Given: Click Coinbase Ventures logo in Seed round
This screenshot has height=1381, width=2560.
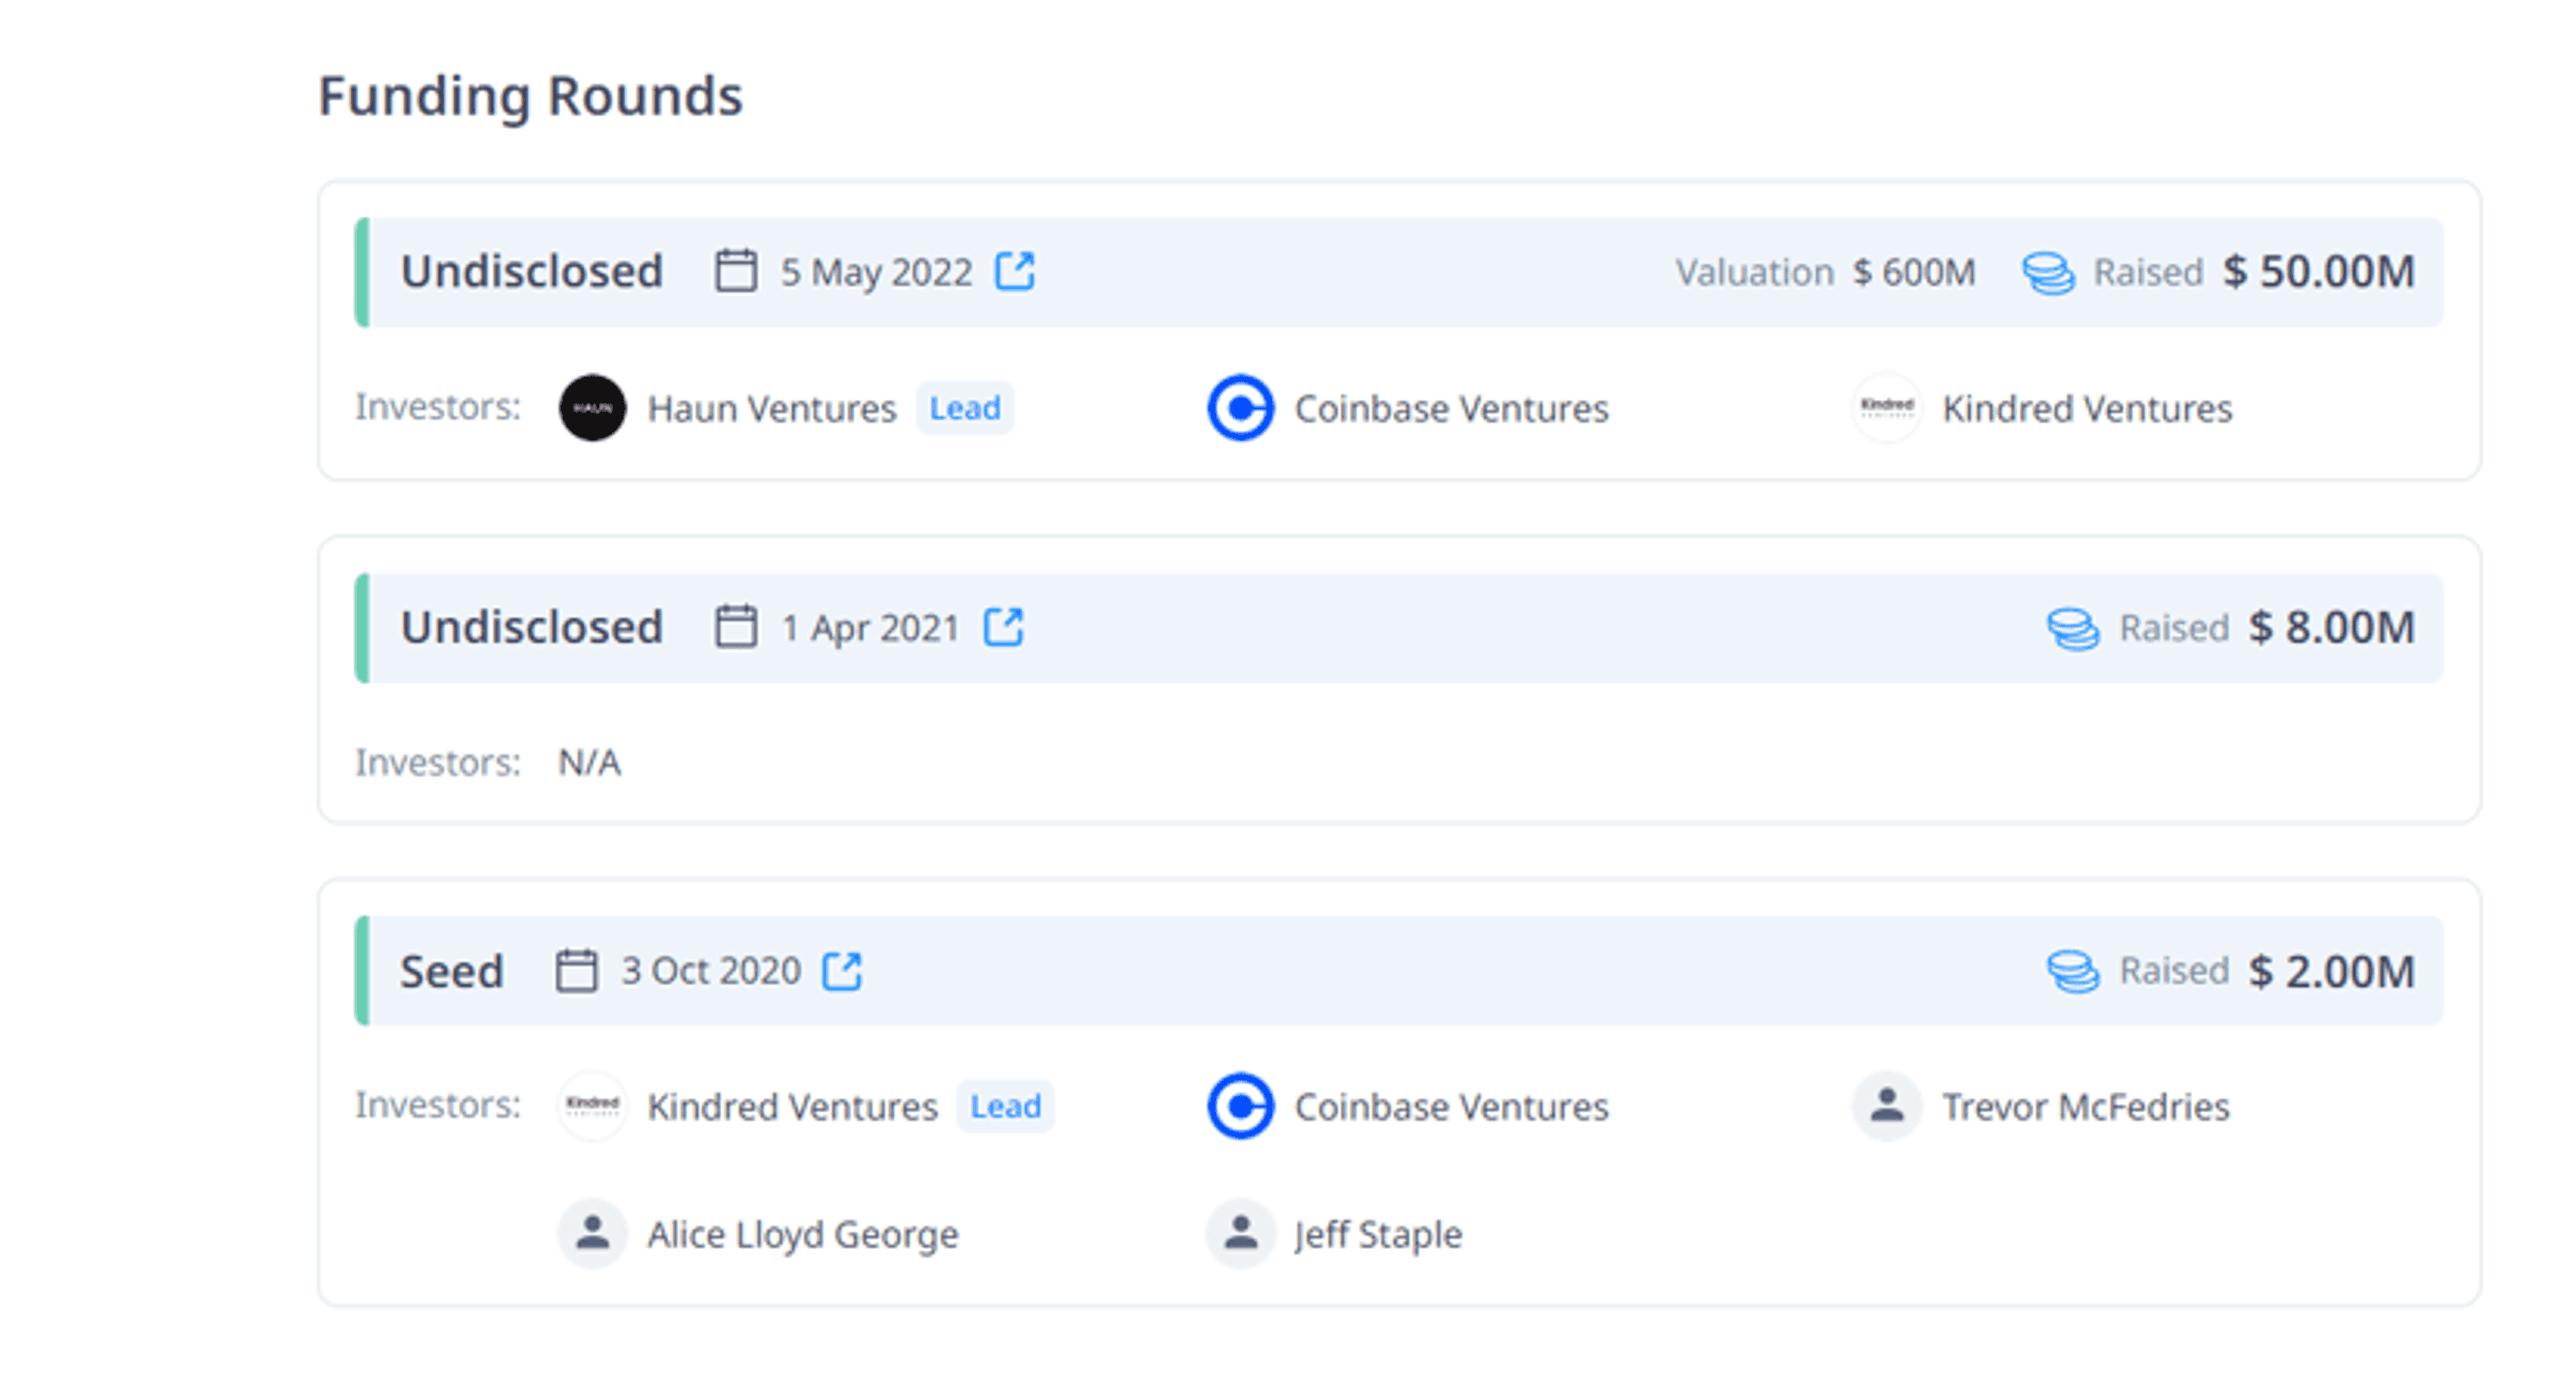Looking at the screenshot, I should tap(1240, 1104).
